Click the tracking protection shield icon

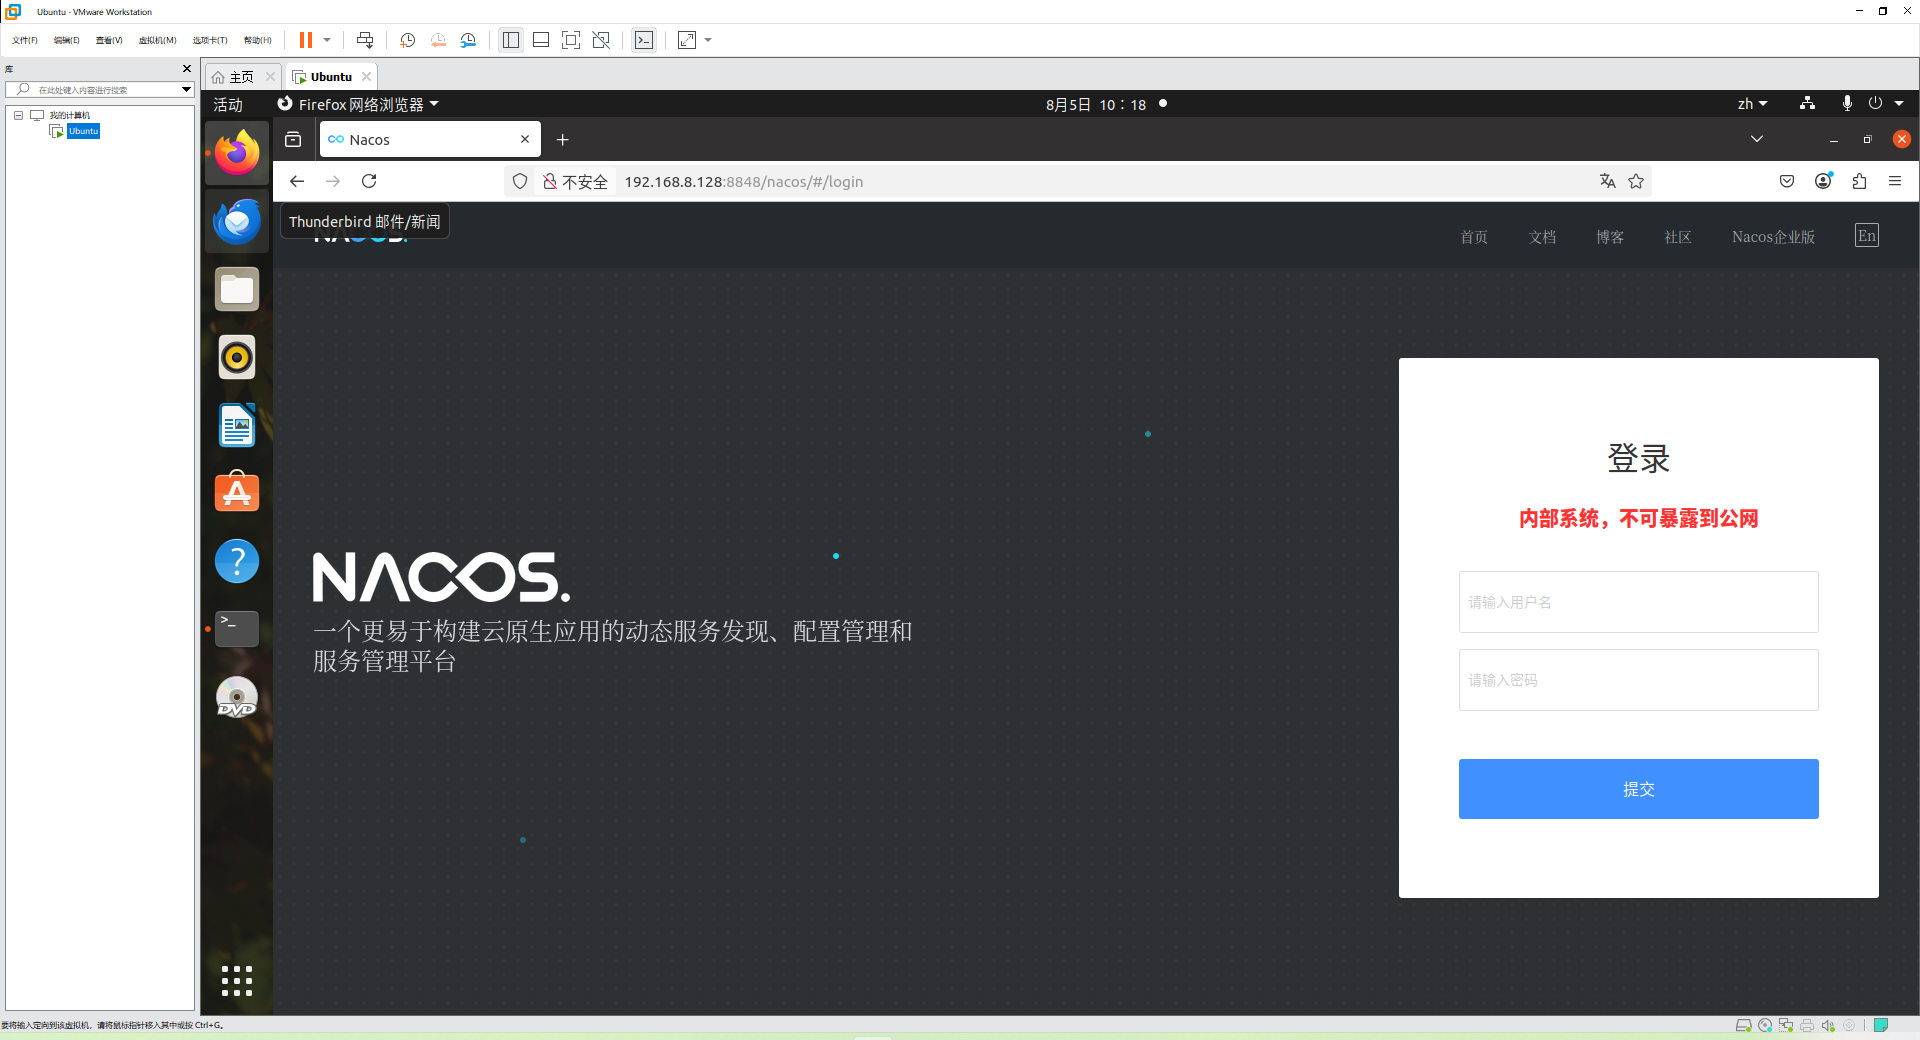point(520,181)
